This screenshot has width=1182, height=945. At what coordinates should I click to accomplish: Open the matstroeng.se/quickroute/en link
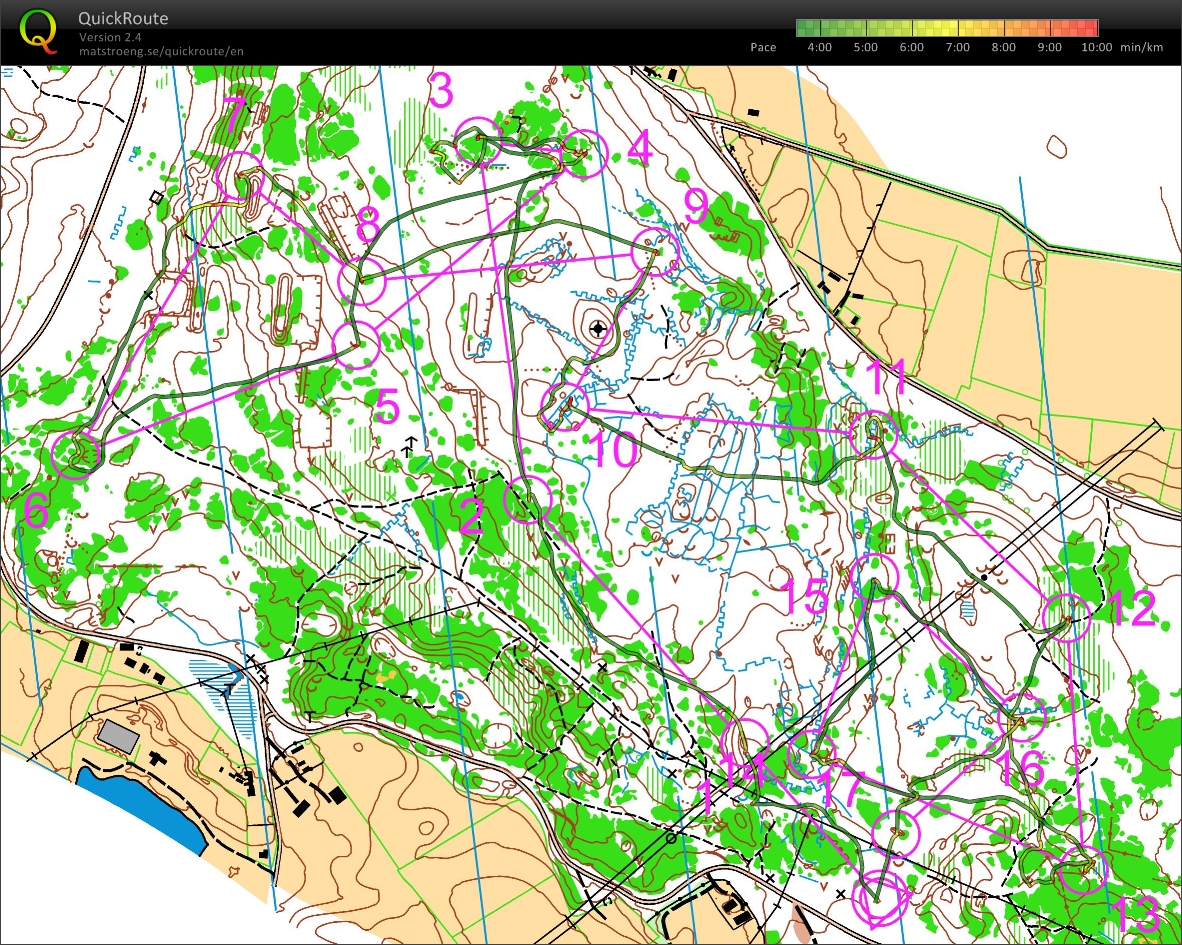tap(161, 51)
